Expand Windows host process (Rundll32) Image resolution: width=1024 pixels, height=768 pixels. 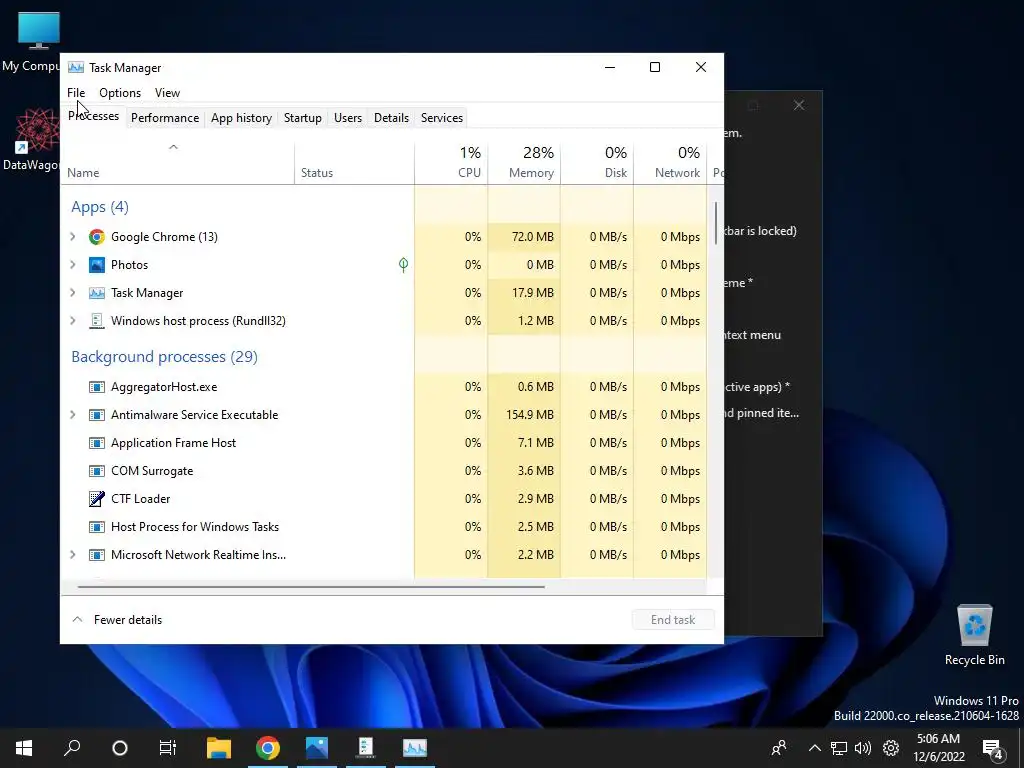click(x=72, y=321)
